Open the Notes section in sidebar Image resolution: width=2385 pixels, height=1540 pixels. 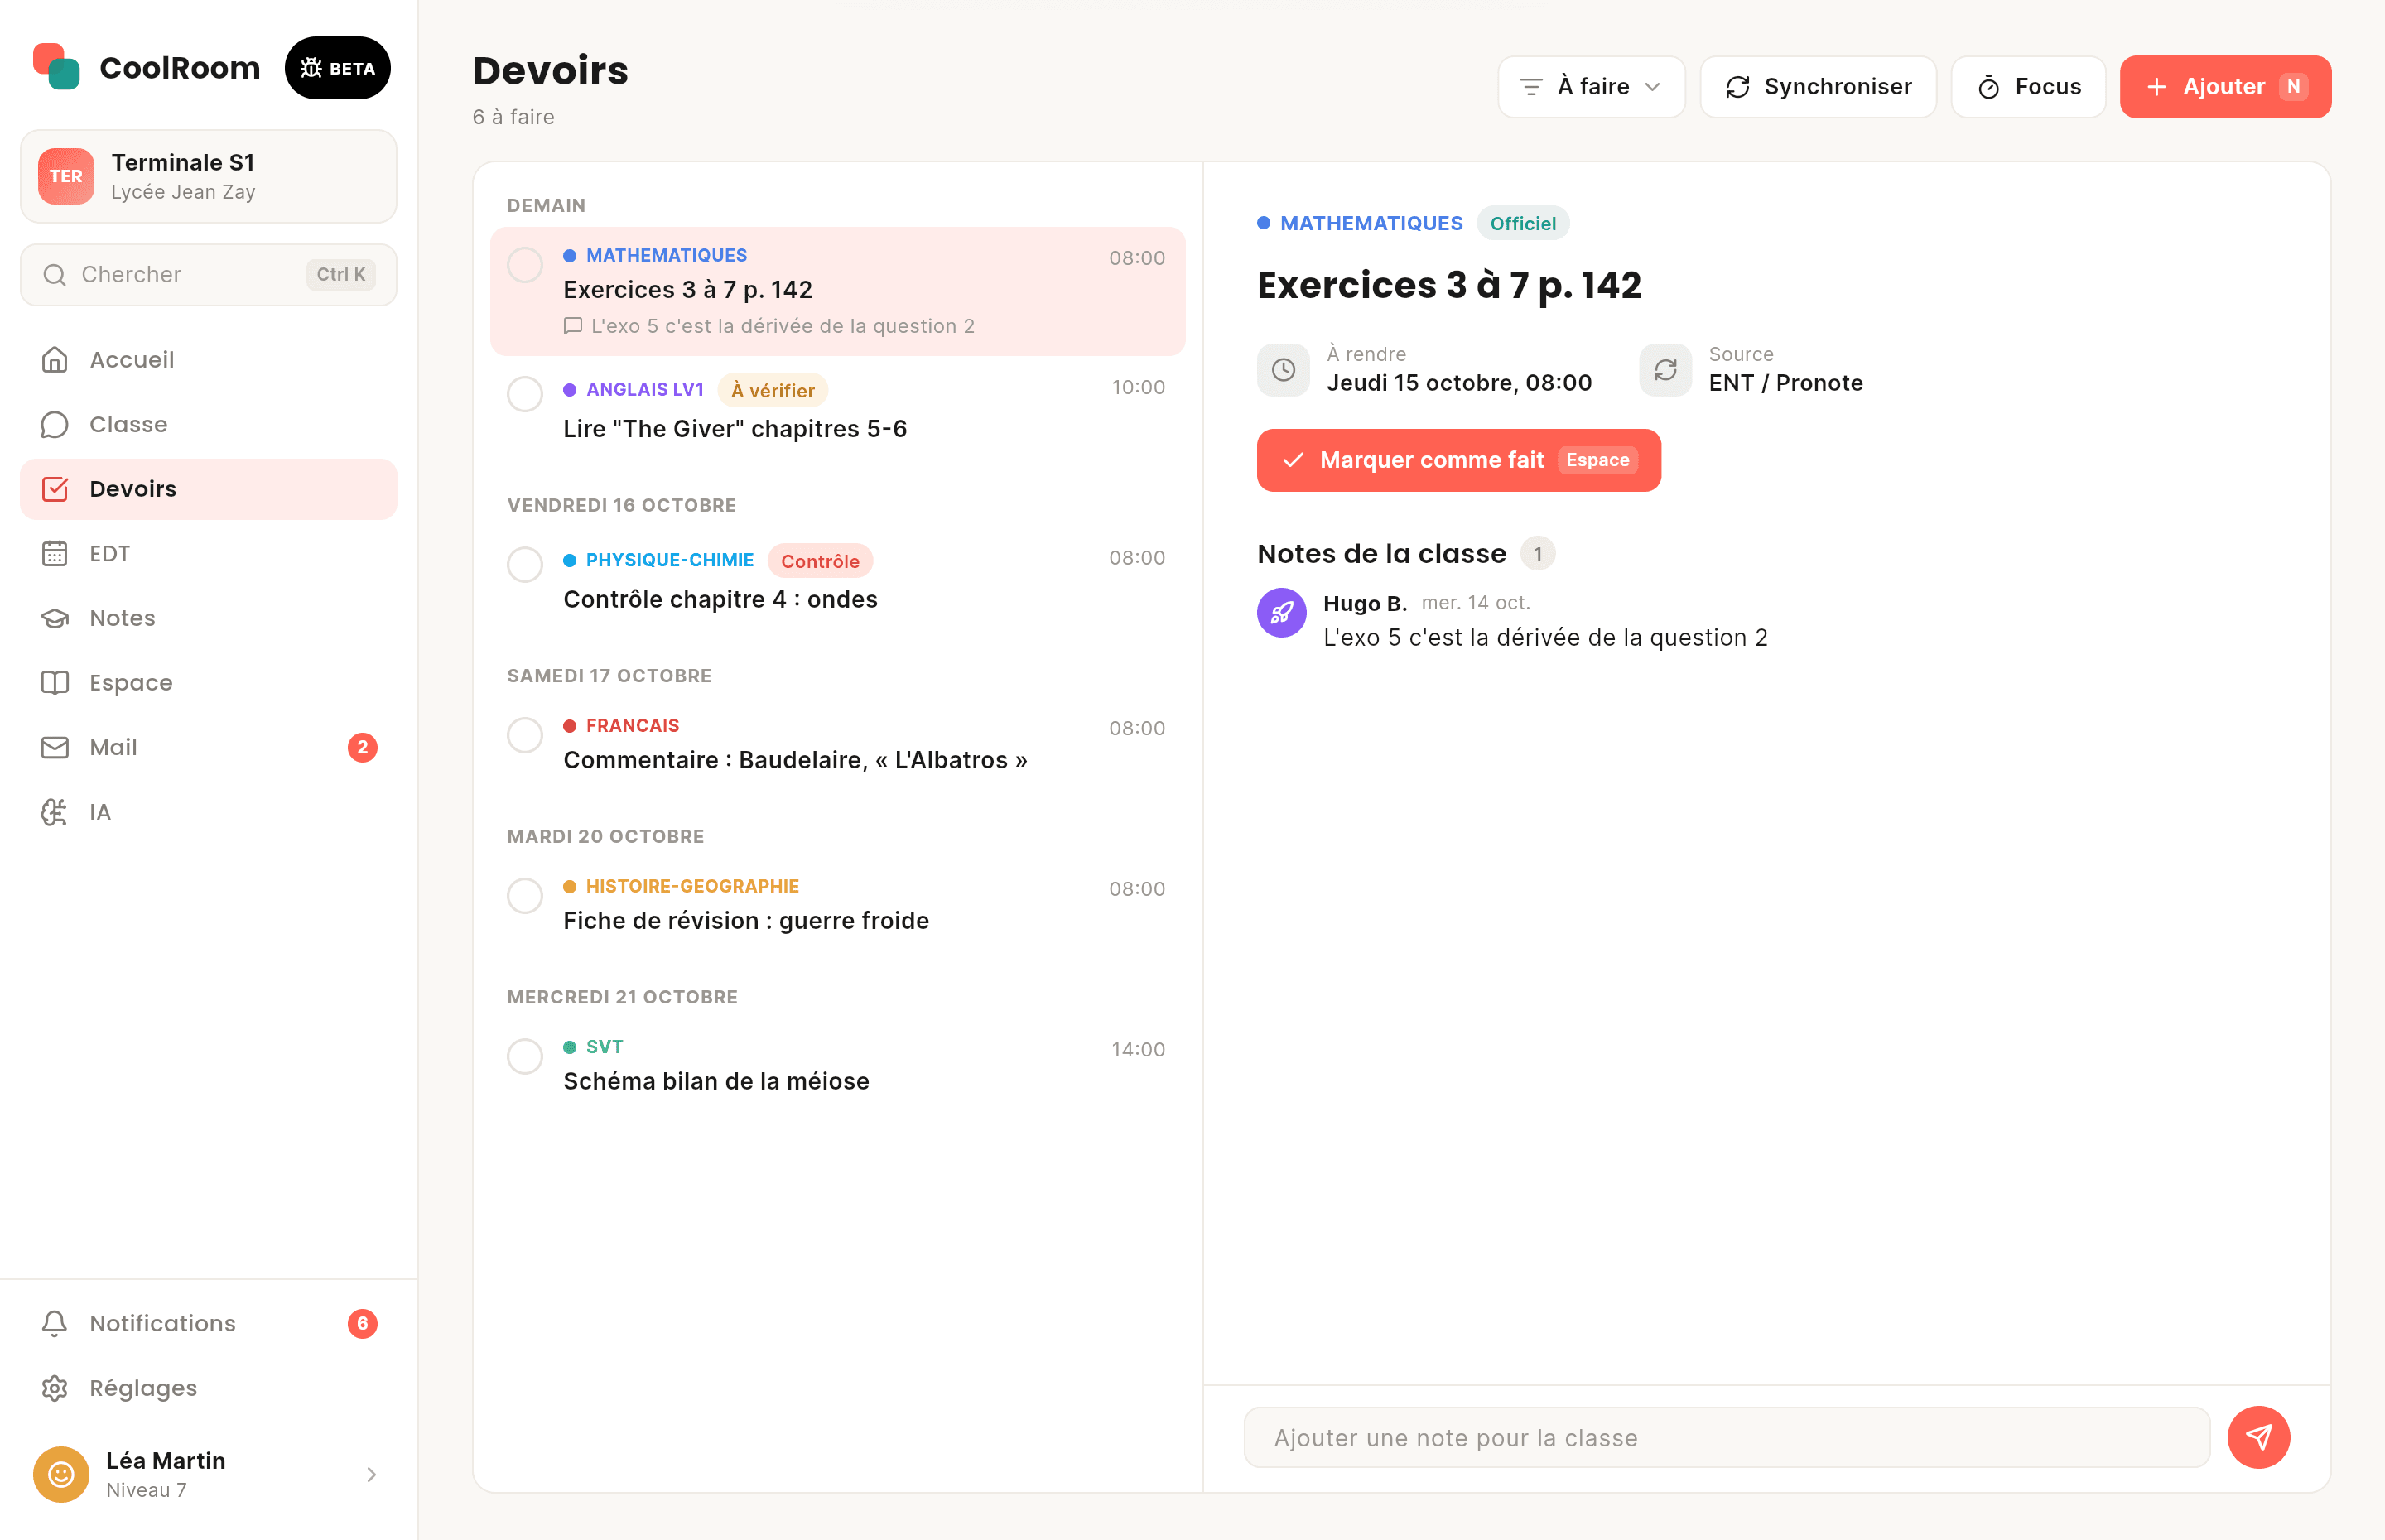pos(209,618)
